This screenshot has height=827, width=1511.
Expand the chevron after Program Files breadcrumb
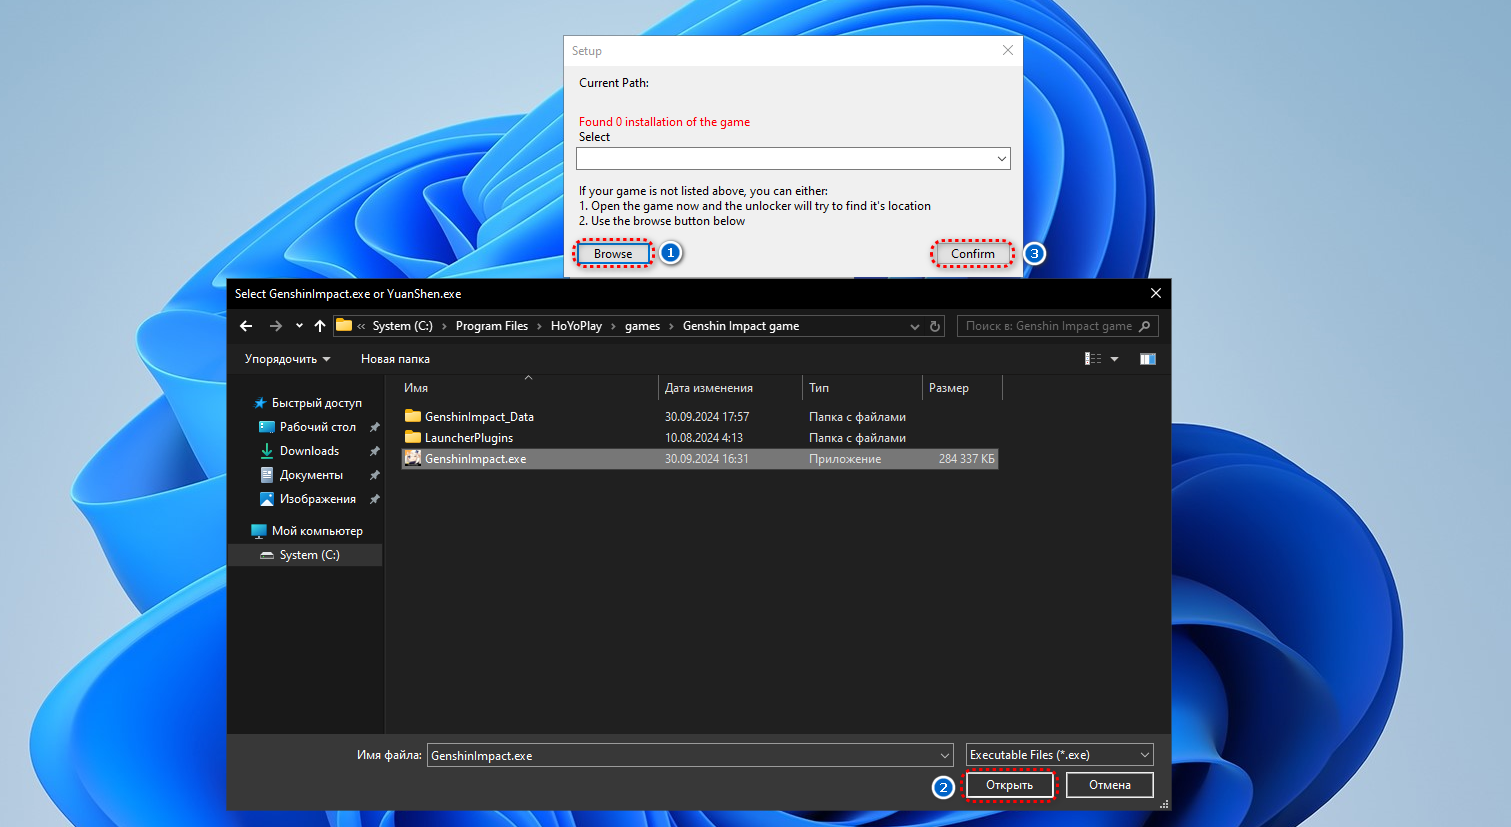click(539, 326)
